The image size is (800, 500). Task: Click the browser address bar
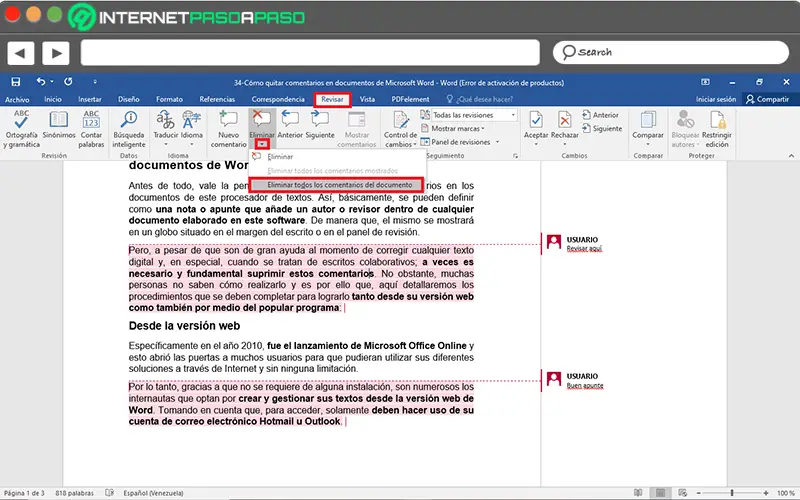[310, 53]
